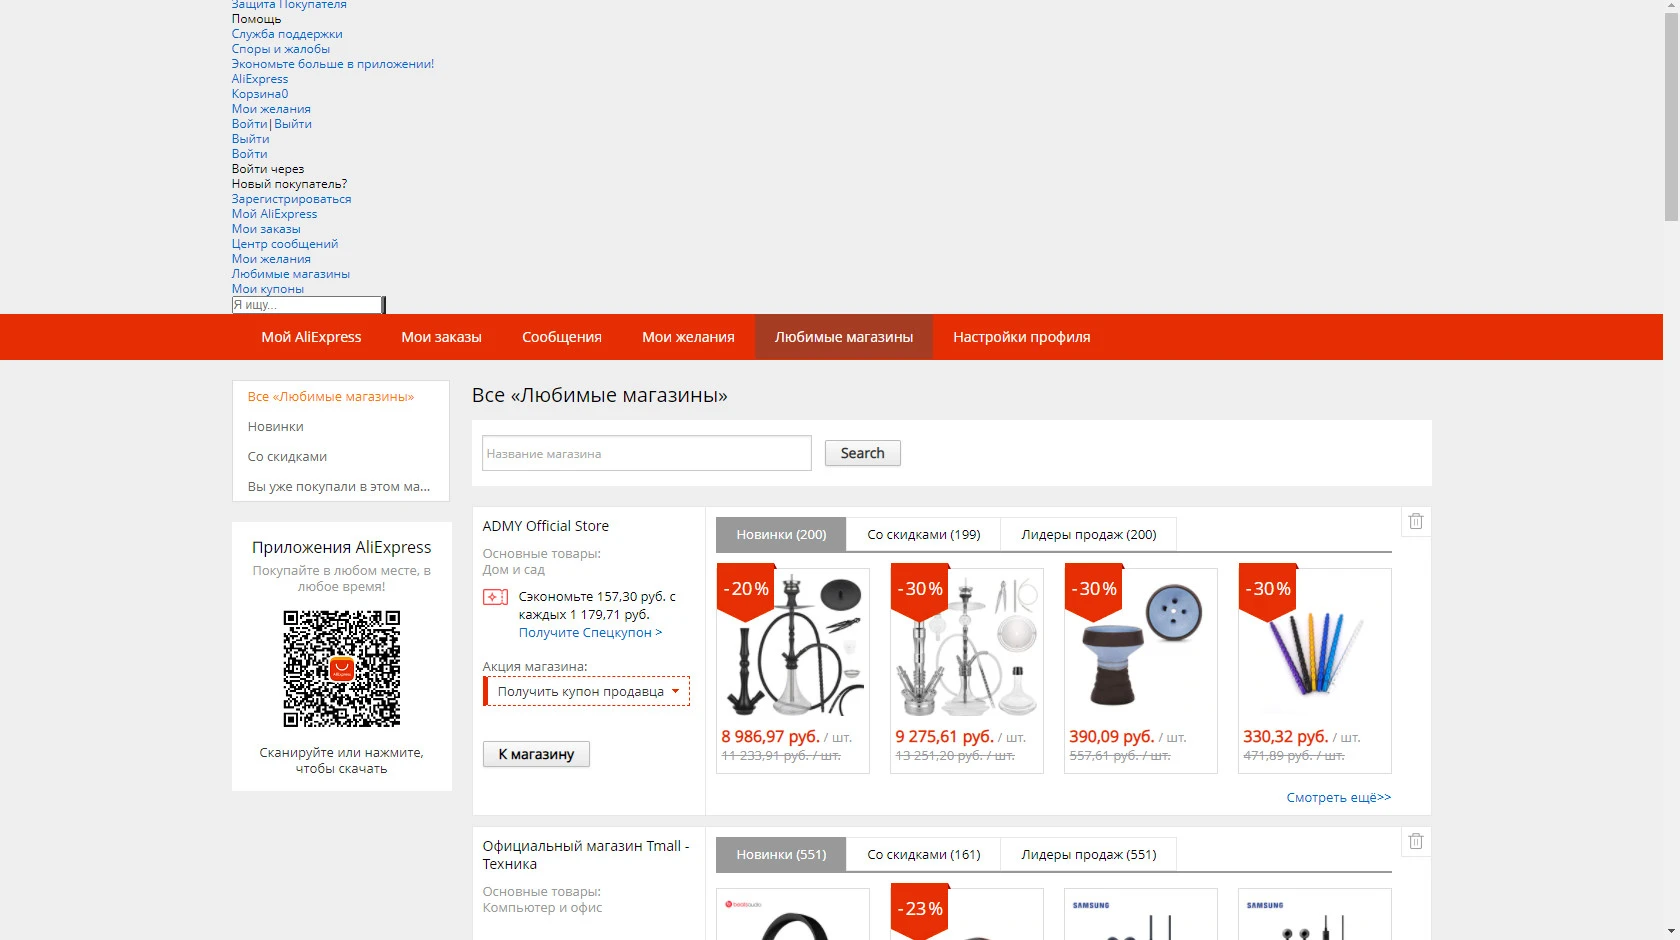1680x940 pixels.
Task: Filter sidebar by 'Новинки'
Action: (x=276, y=427)
